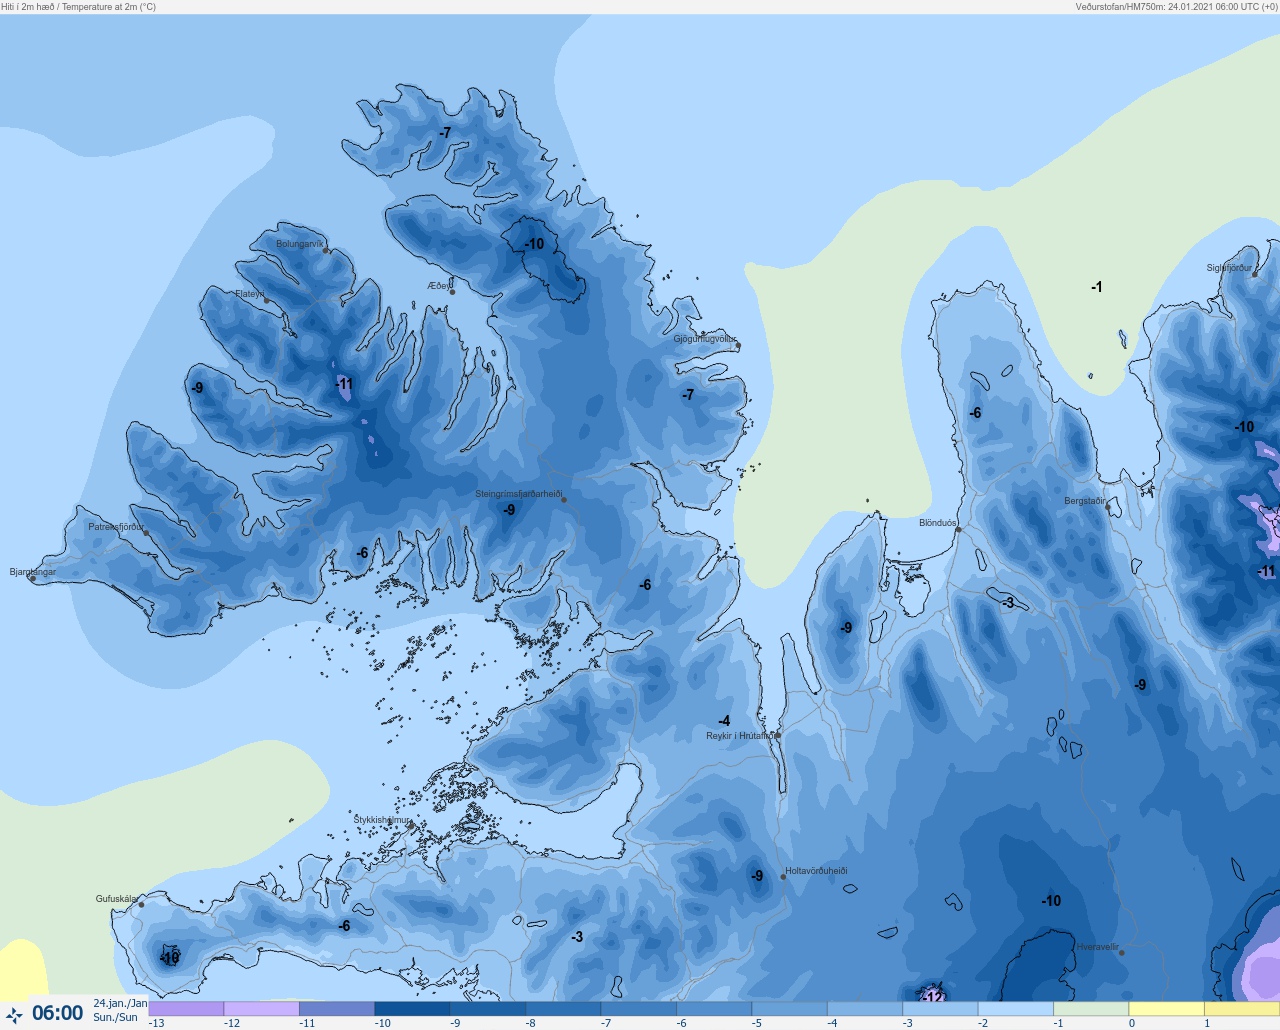
Task: Pick the legend swatch between -5 and -4
Action: pyautogui.click(x=790, y=1009)
